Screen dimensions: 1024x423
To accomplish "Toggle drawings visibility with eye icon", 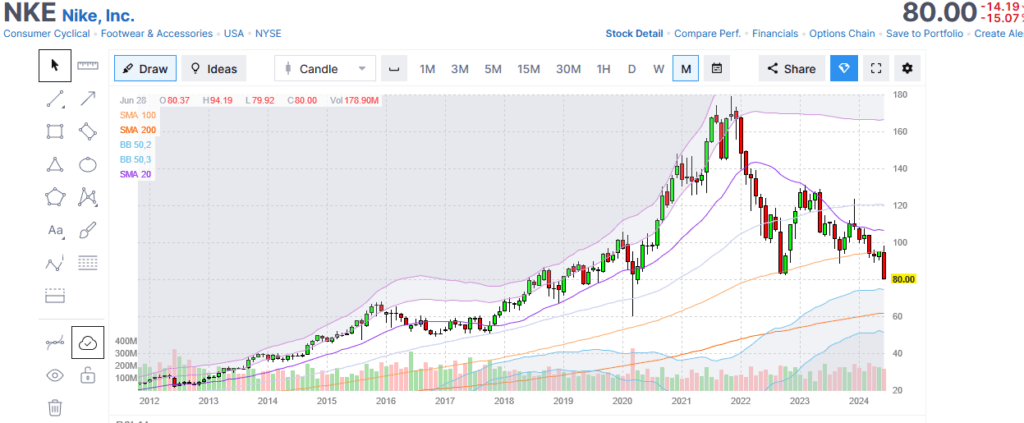I will coord(55,375).
